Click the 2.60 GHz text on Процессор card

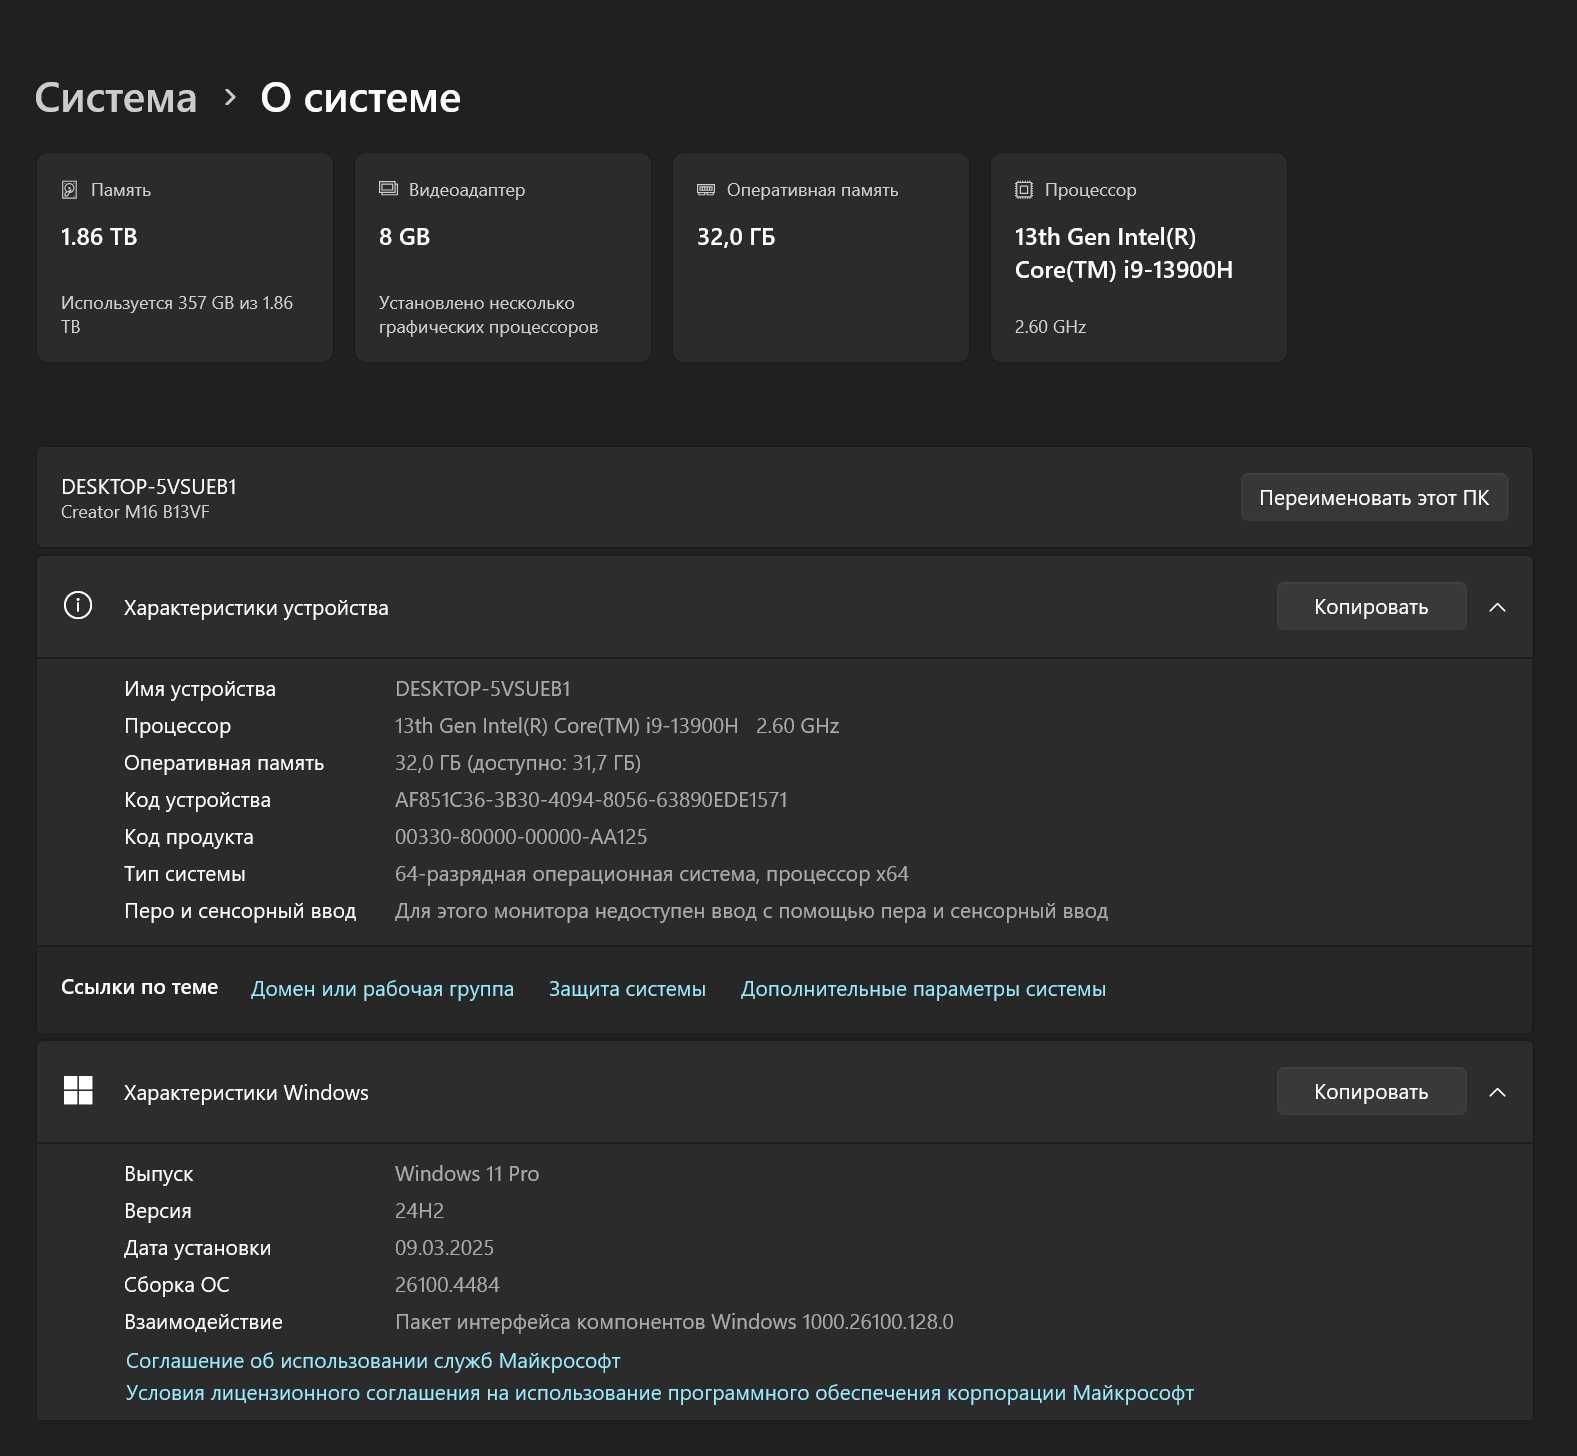click(1050, 327)
